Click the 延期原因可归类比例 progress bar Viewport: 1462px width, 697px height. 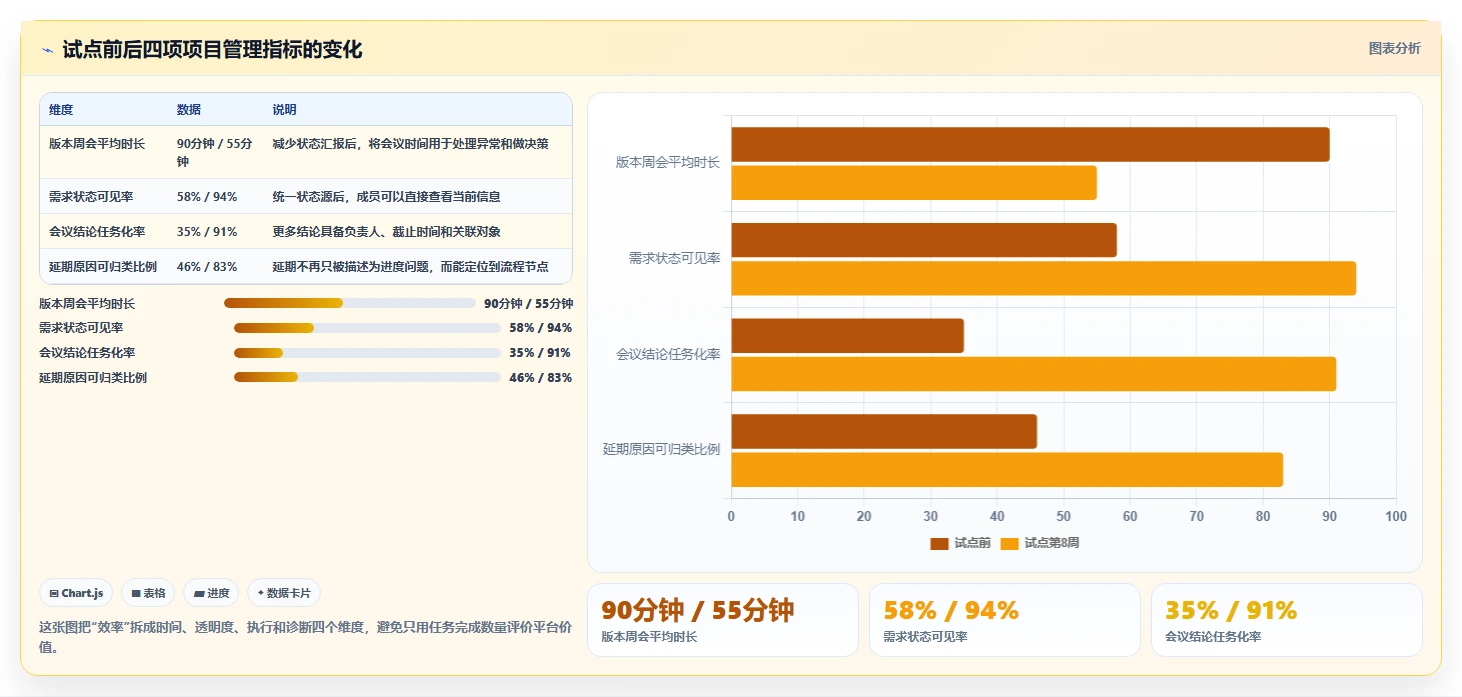pyautogui.click(x=367, y=378)
